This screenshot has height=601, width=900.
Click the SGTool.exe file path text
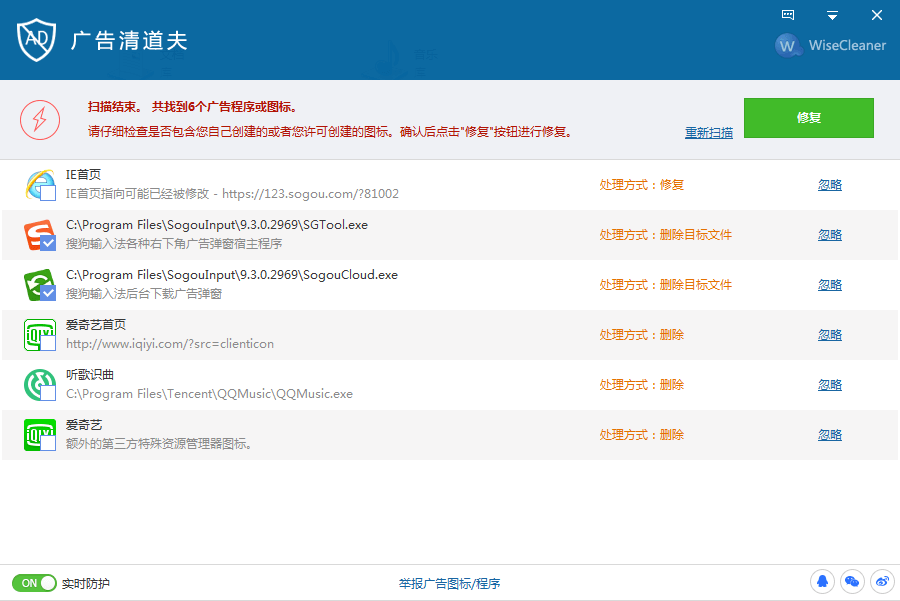pos(217,225)
